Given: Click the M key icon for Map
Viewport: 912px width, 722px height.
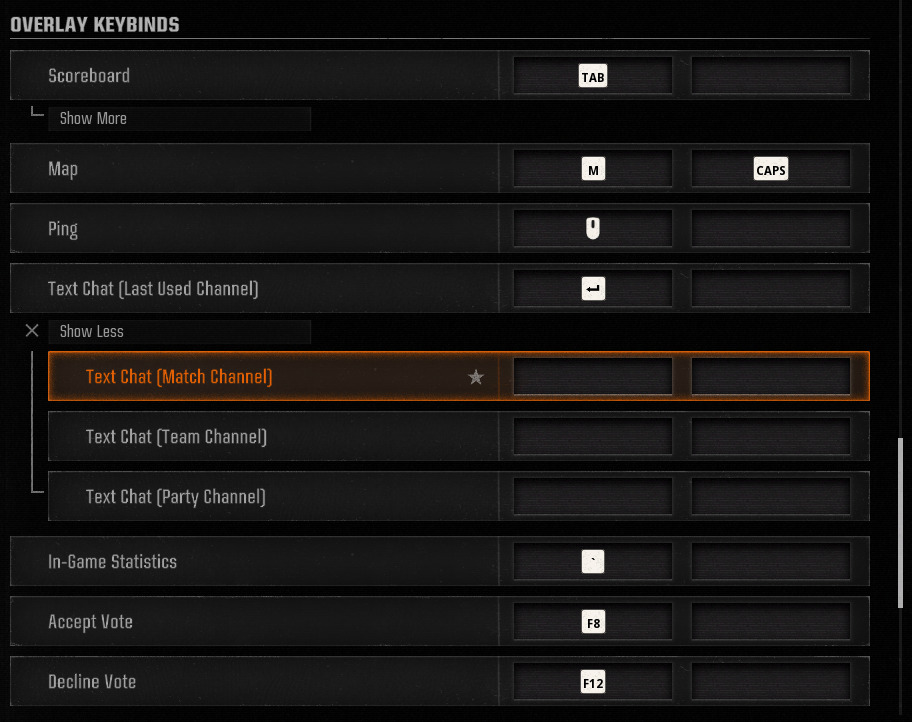Looking at the screenshot, I should click(592, 168).
